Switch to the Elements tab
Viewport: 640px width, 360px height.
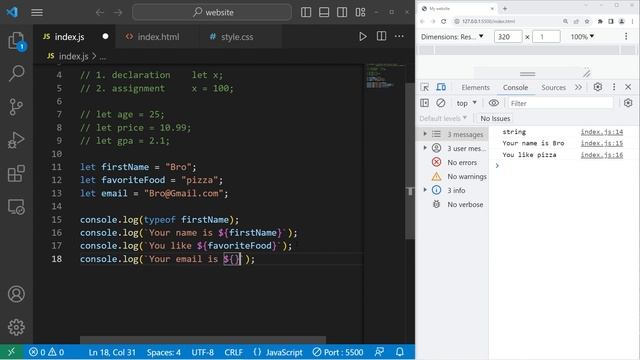pyautogui.click(x=475, y=87)
